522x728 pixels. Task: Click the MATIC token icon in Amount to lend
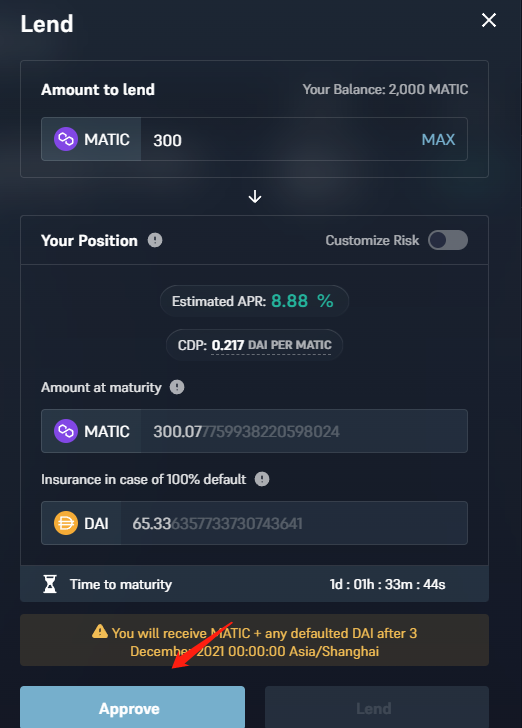[x=66, y=139]
